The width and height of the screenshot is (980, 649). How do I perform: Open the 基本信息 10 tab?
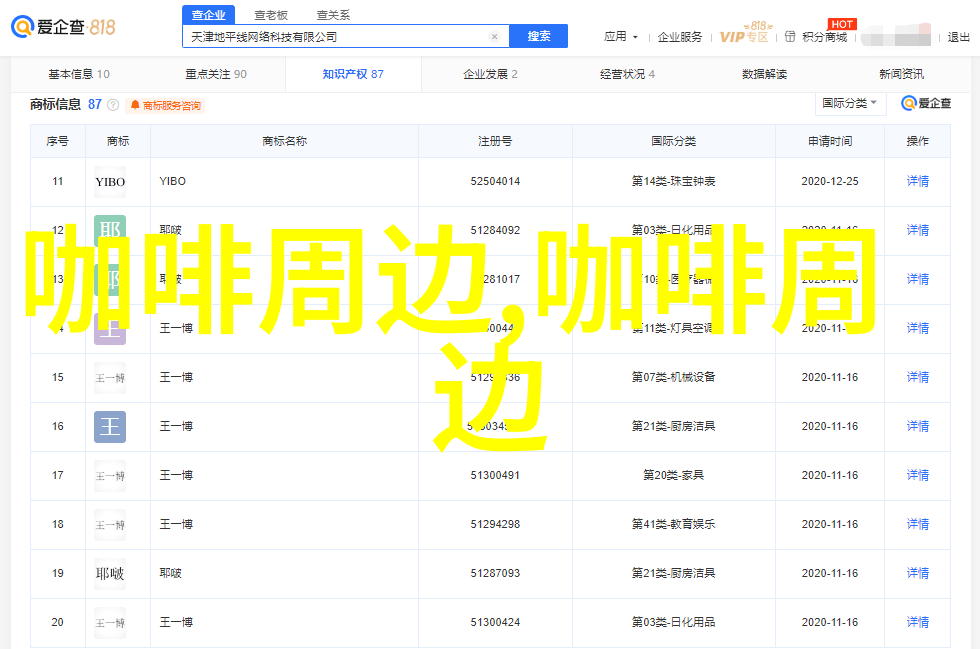[x=79, y=74]
